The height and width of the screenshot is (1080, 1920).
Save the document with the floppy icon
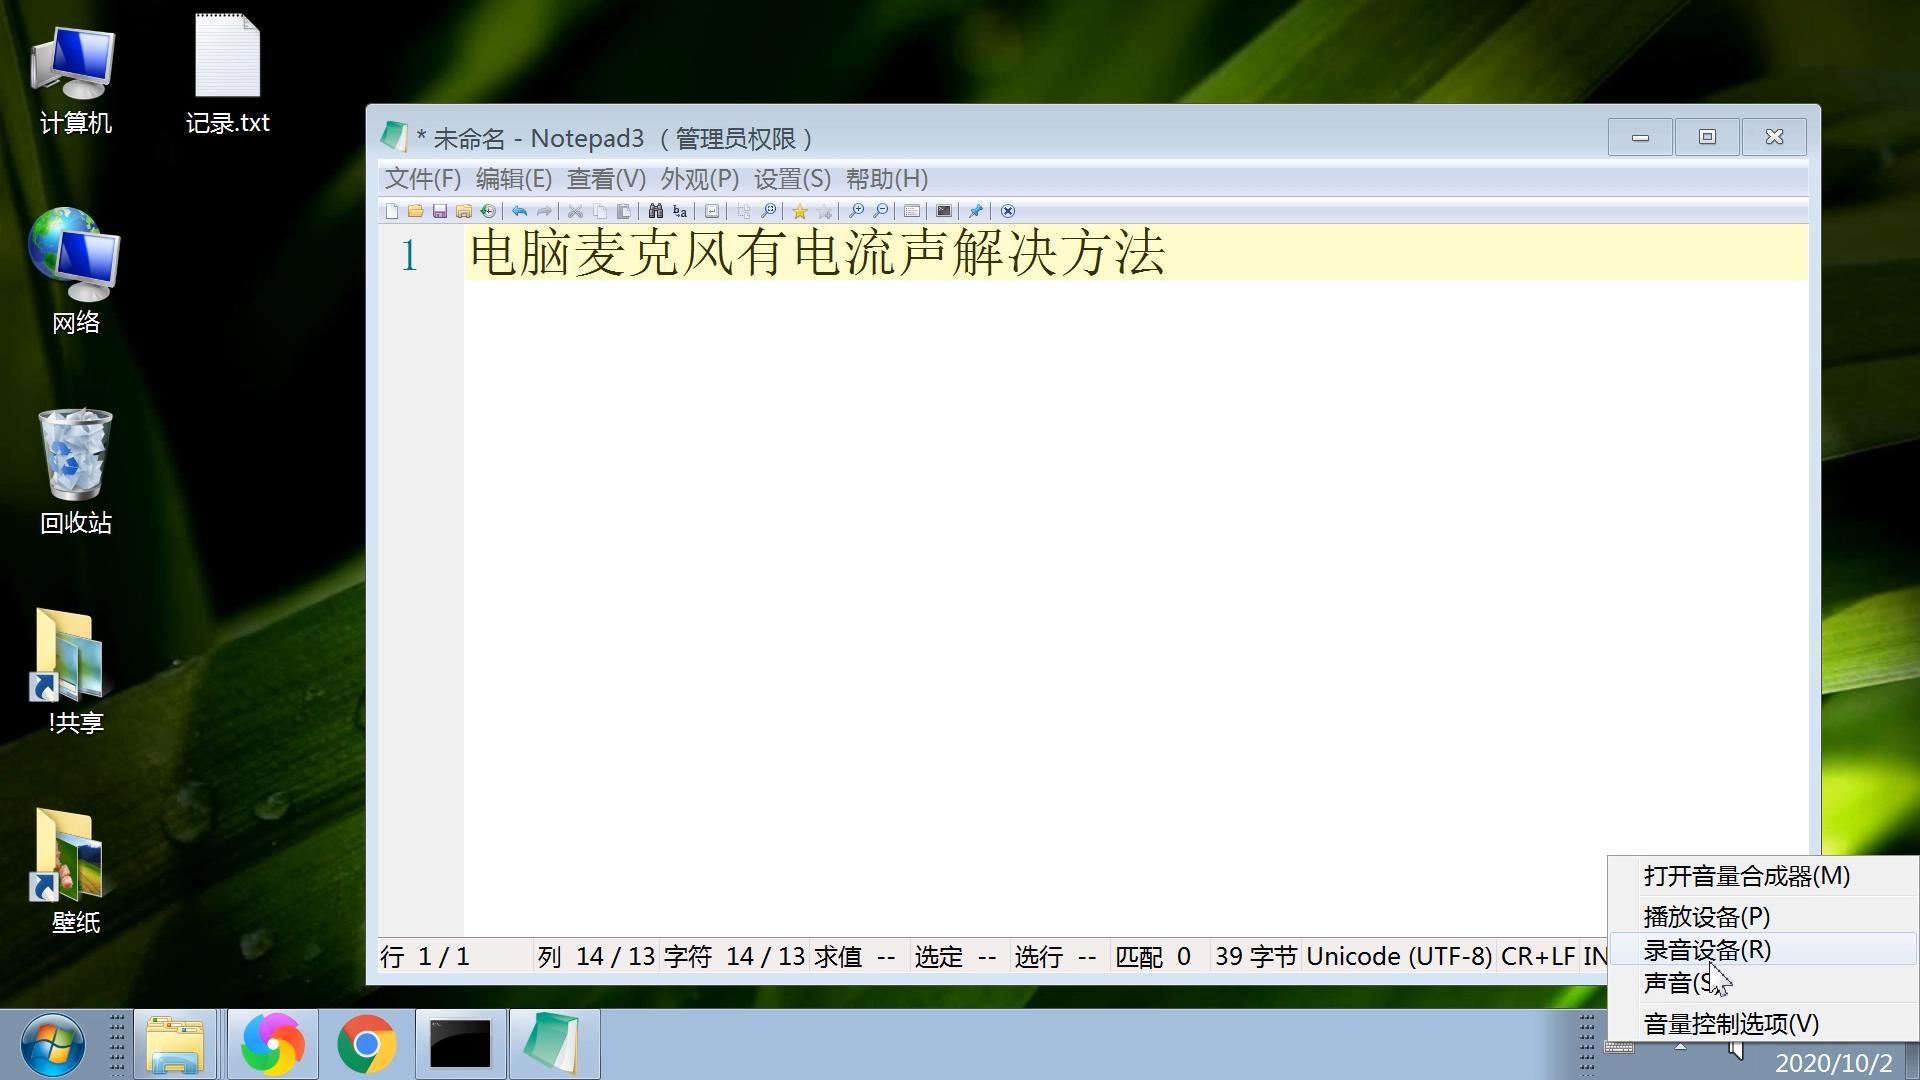pos(439,211)
